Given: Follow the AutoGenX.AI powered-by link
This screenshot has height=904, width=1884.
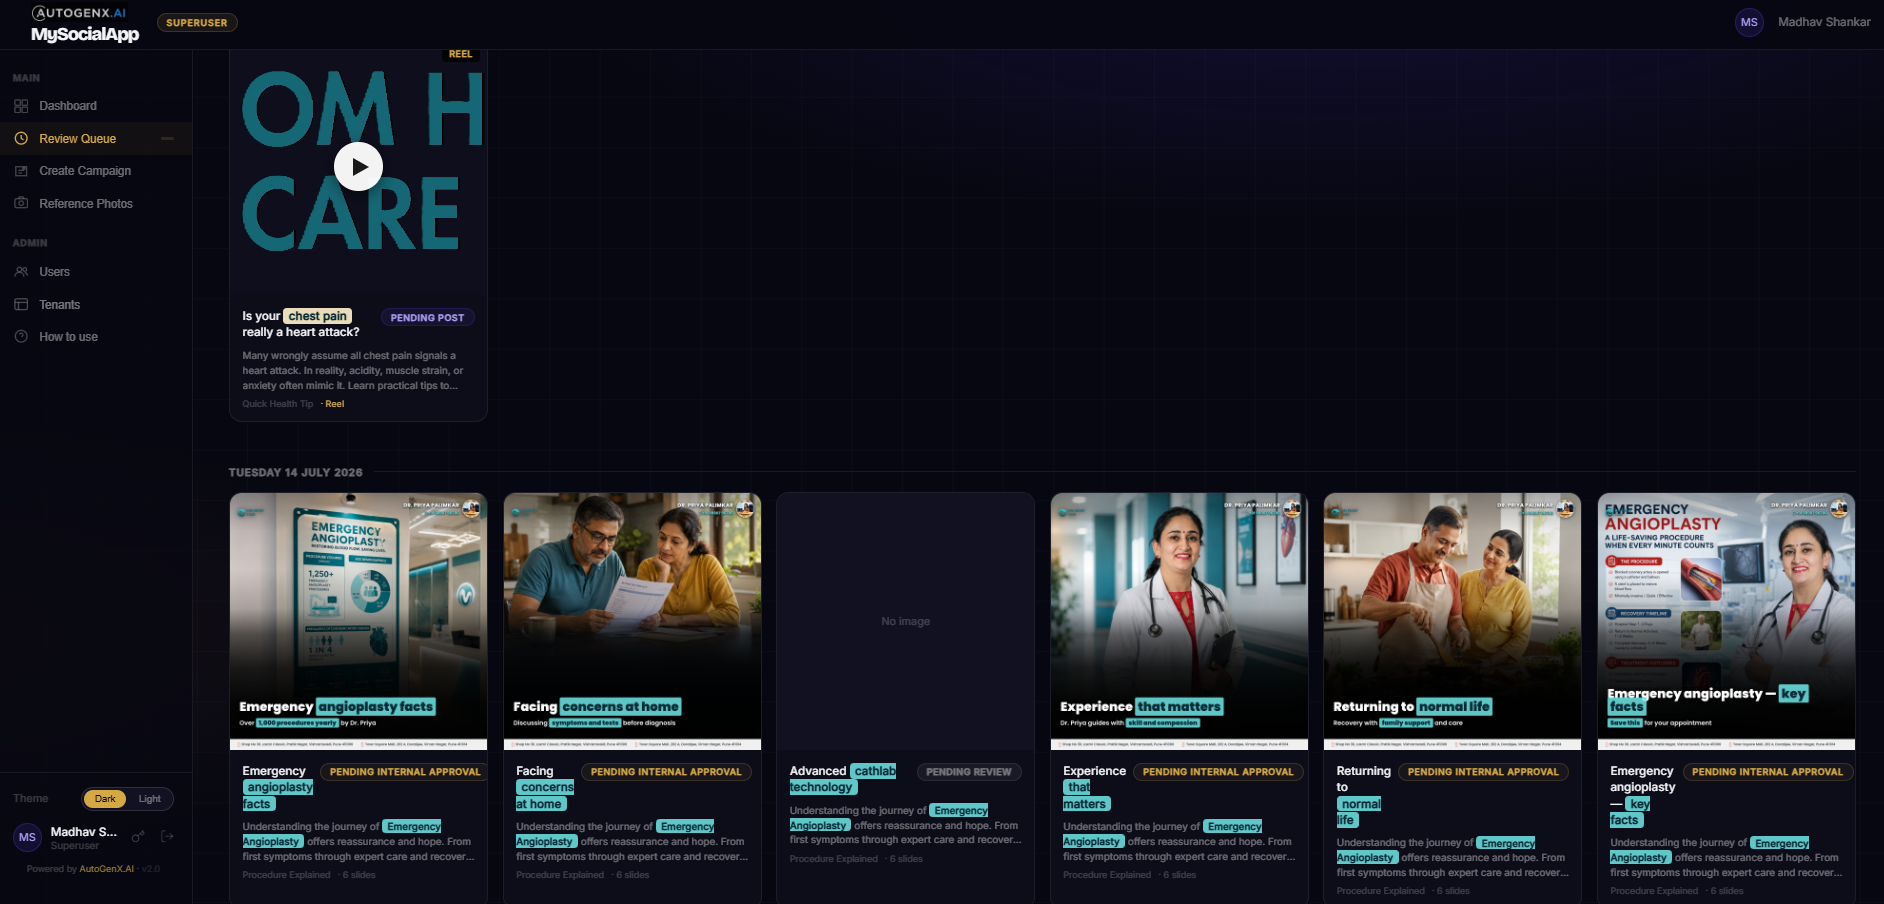Looking at the screenshot, I should 106,869.
